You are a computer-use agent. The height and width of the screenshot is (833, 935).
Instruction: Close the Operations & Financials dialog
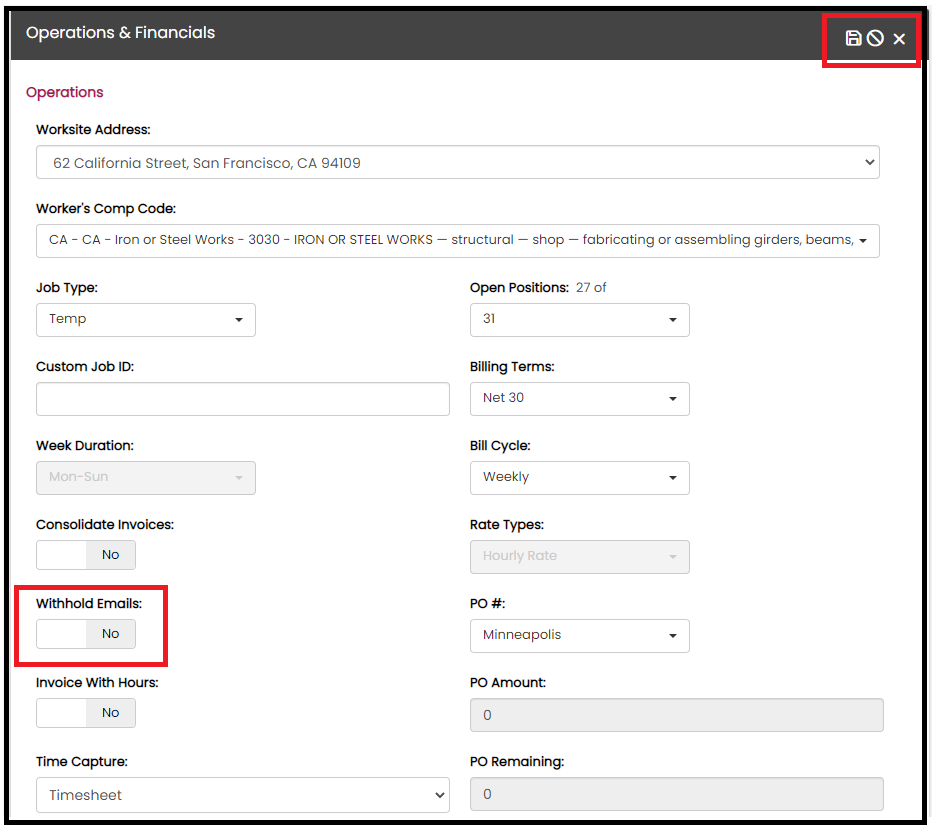[899, 39]
